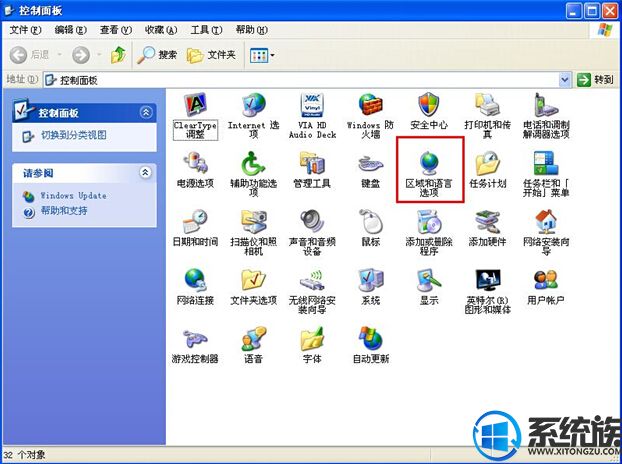Open the ClearType 调整 icon
The height and width of the screenshot is (464, 622).
coord(195,105)
